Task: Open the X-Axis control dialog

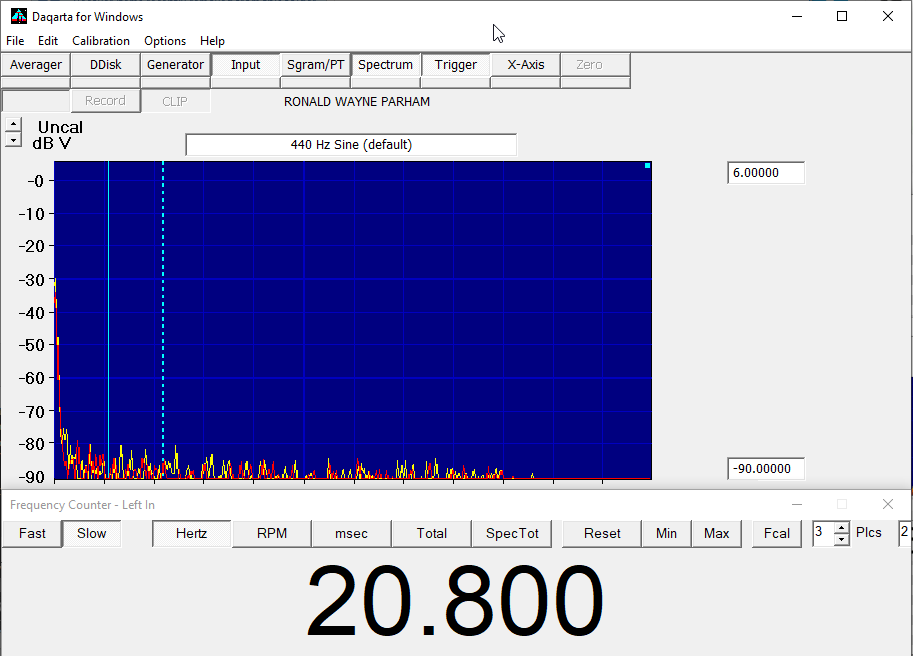Action: [x=525, y=65]
